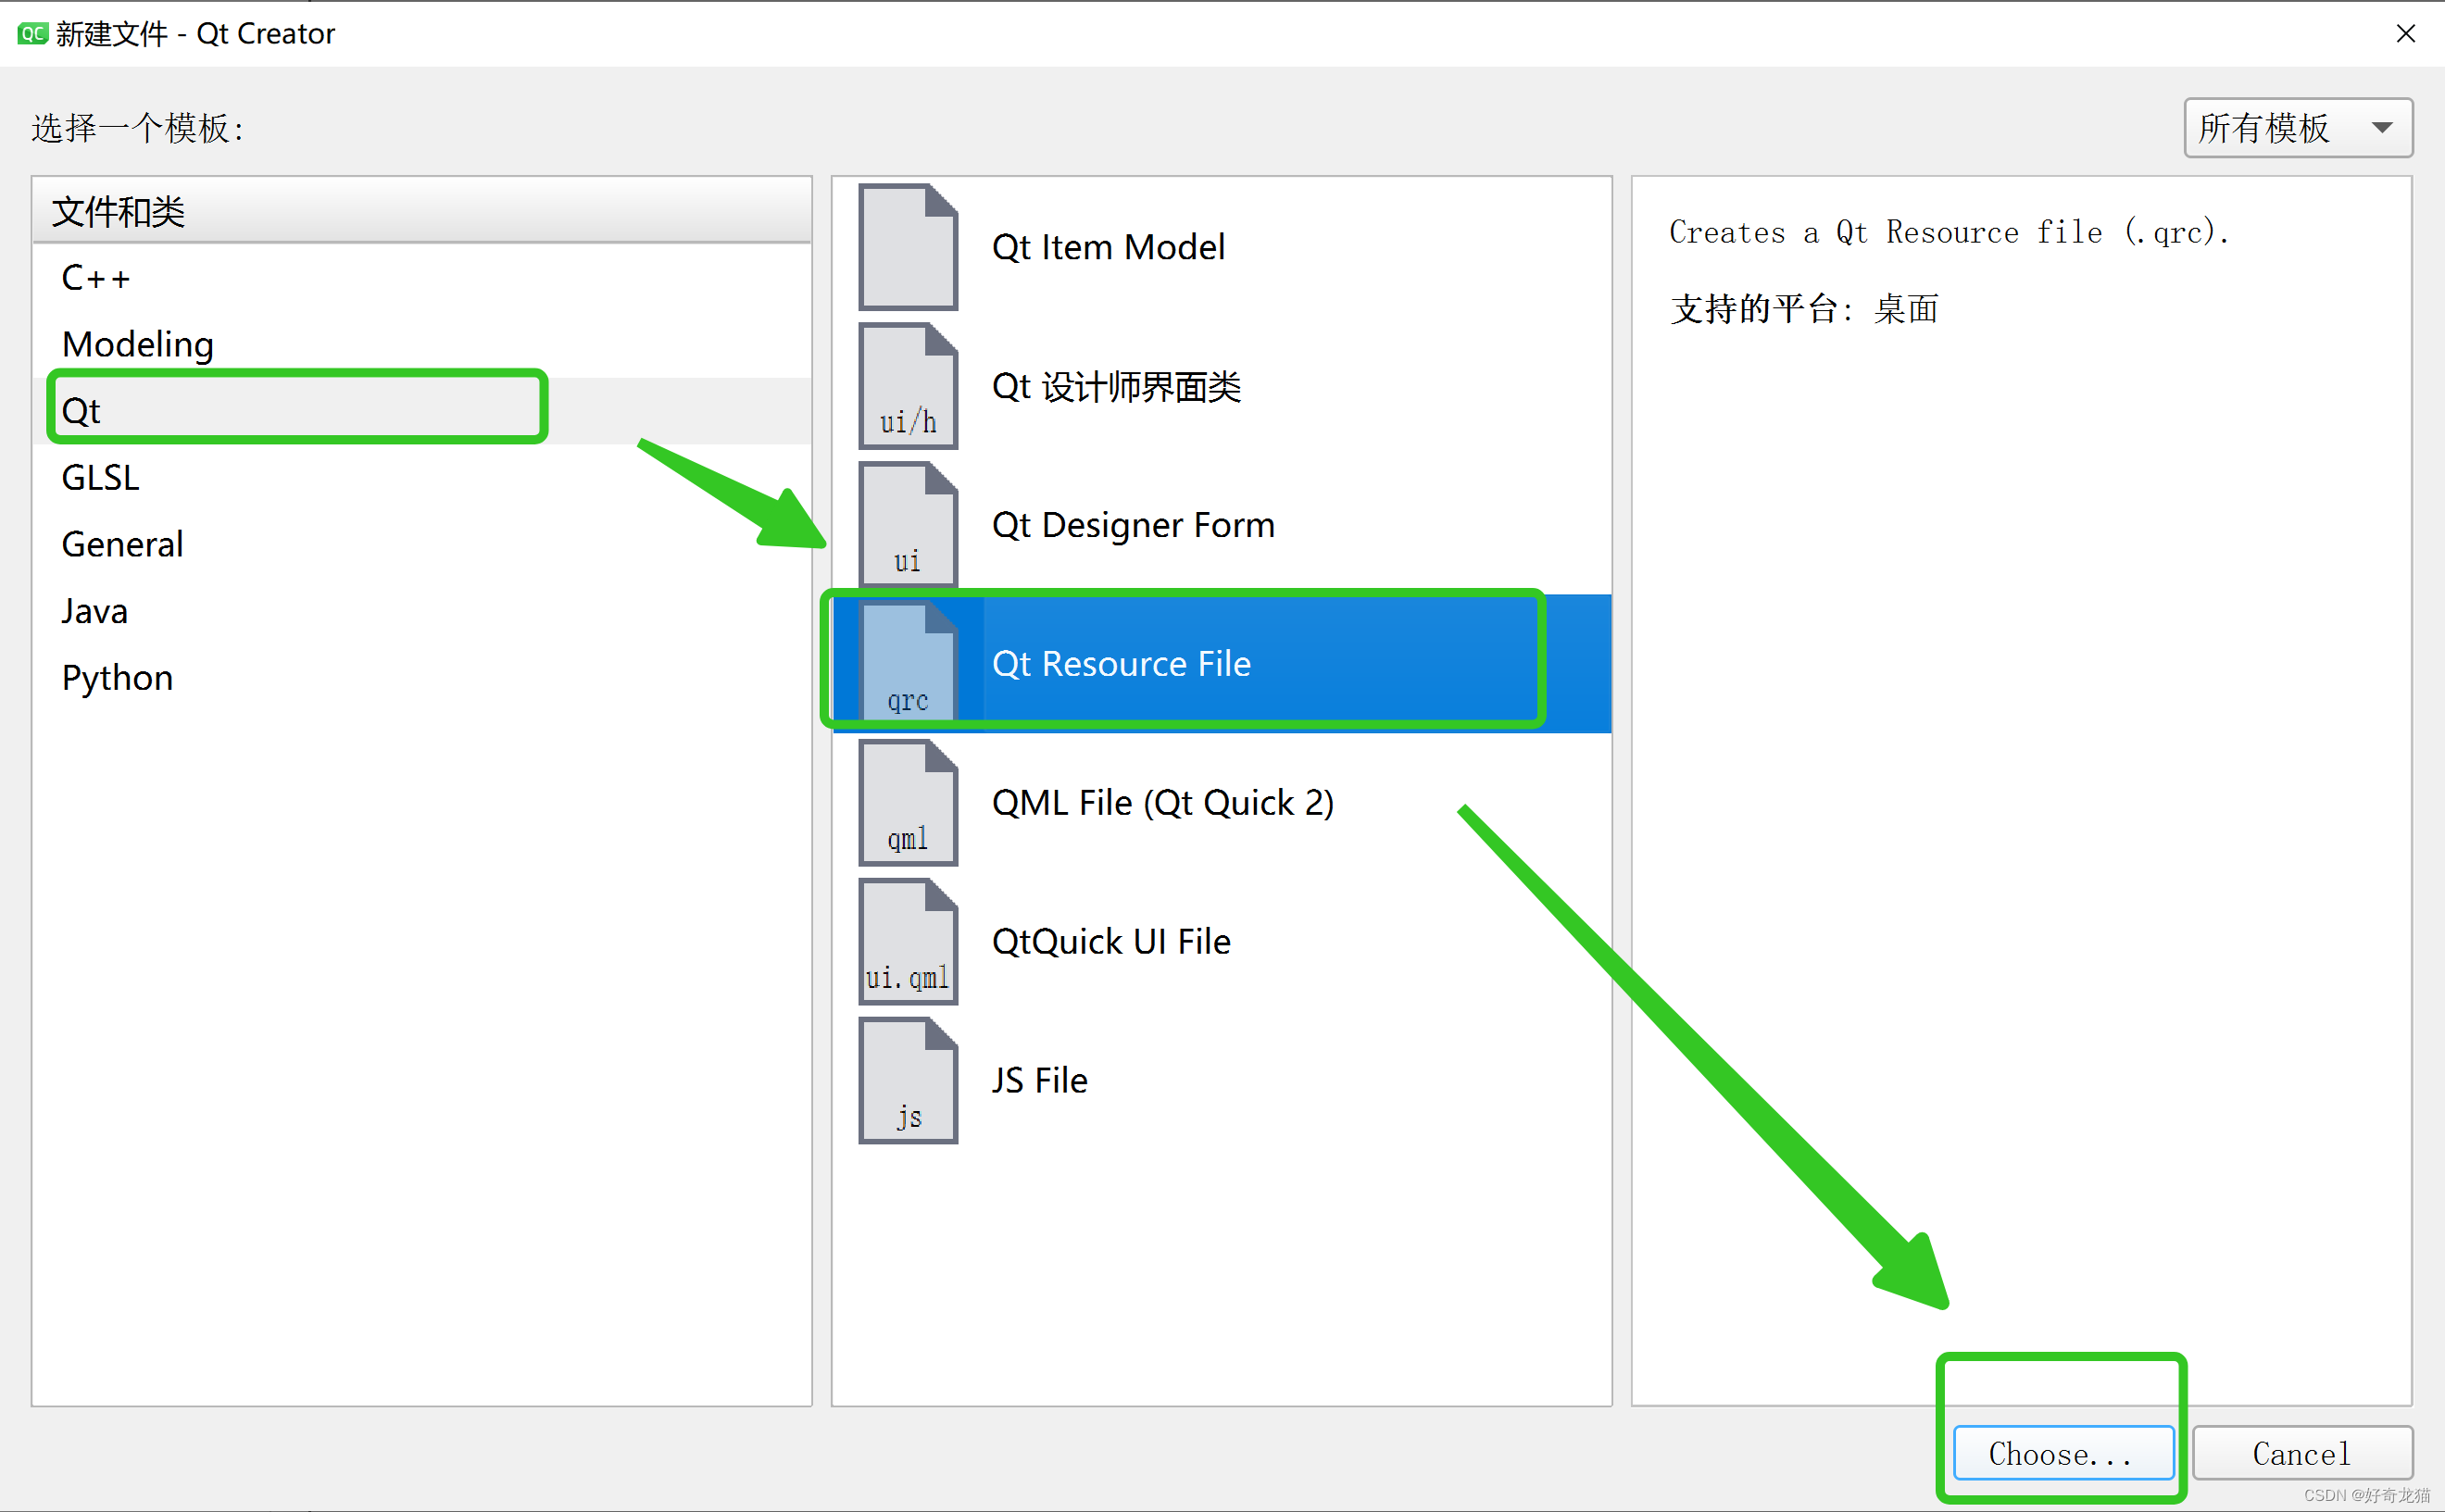
Task: Pick the QML File (Qt Quick 2) template
Action: [x=1162, y=802]
